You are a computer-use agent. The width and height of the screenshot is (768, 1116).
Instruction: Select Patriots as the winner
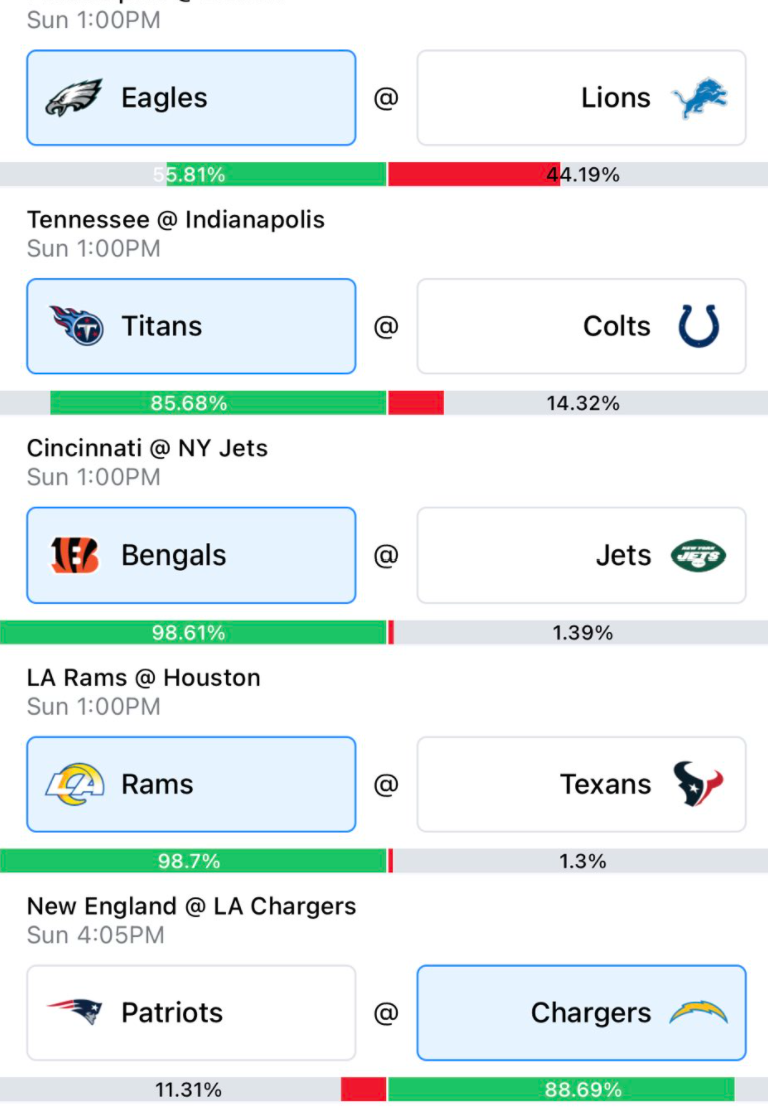[191, 1012]
